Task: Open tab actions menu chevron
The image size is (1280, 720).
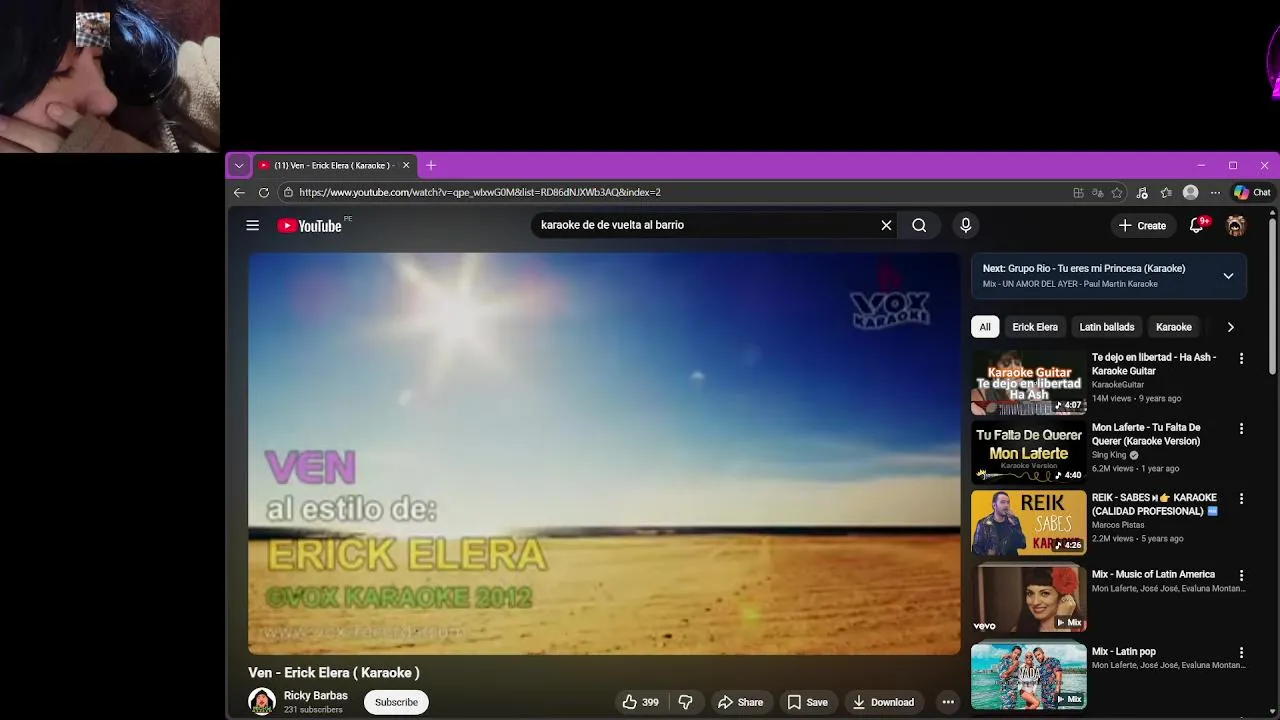Action: pos(239,165)
